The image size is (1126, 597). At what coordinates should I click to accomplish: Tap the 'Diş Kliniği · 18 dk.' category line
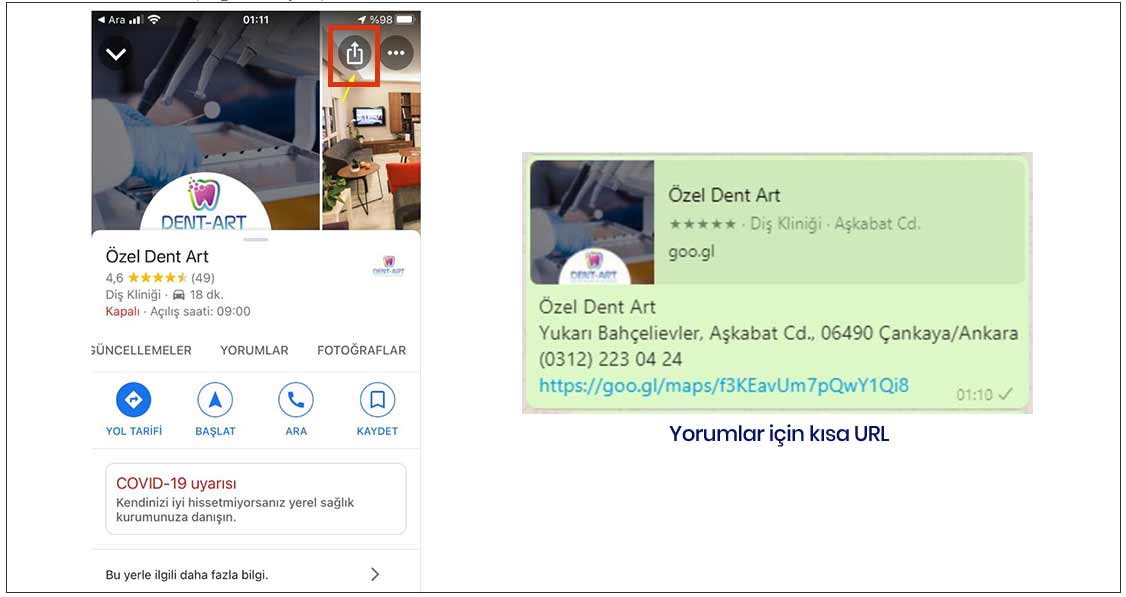coord(164,295)
